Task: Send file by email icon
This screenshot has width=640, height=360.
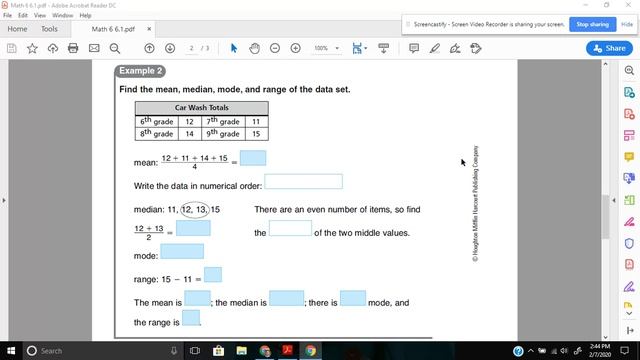Action: click(x=94, y=48)
